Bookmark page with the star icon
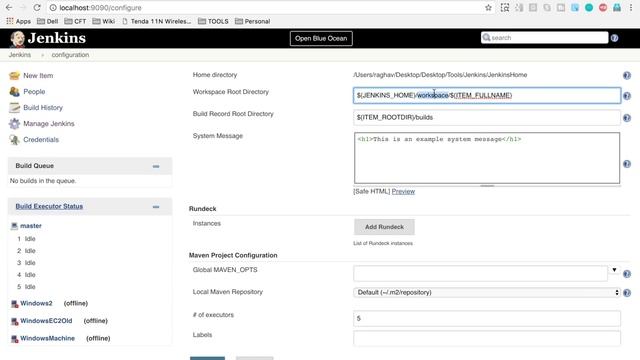The width and height of the screenshot is (640, 360). coord(488,7)
